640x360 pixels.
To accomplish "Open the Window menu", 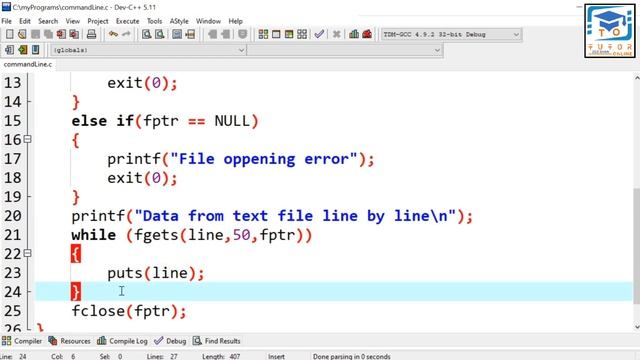I will (x=208, y=21).
